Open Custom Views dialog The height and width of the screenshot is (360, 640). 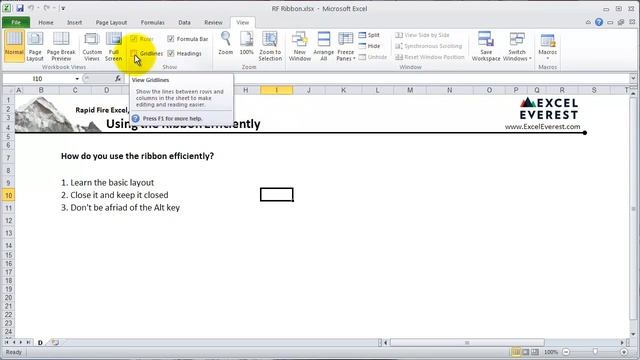92,46
